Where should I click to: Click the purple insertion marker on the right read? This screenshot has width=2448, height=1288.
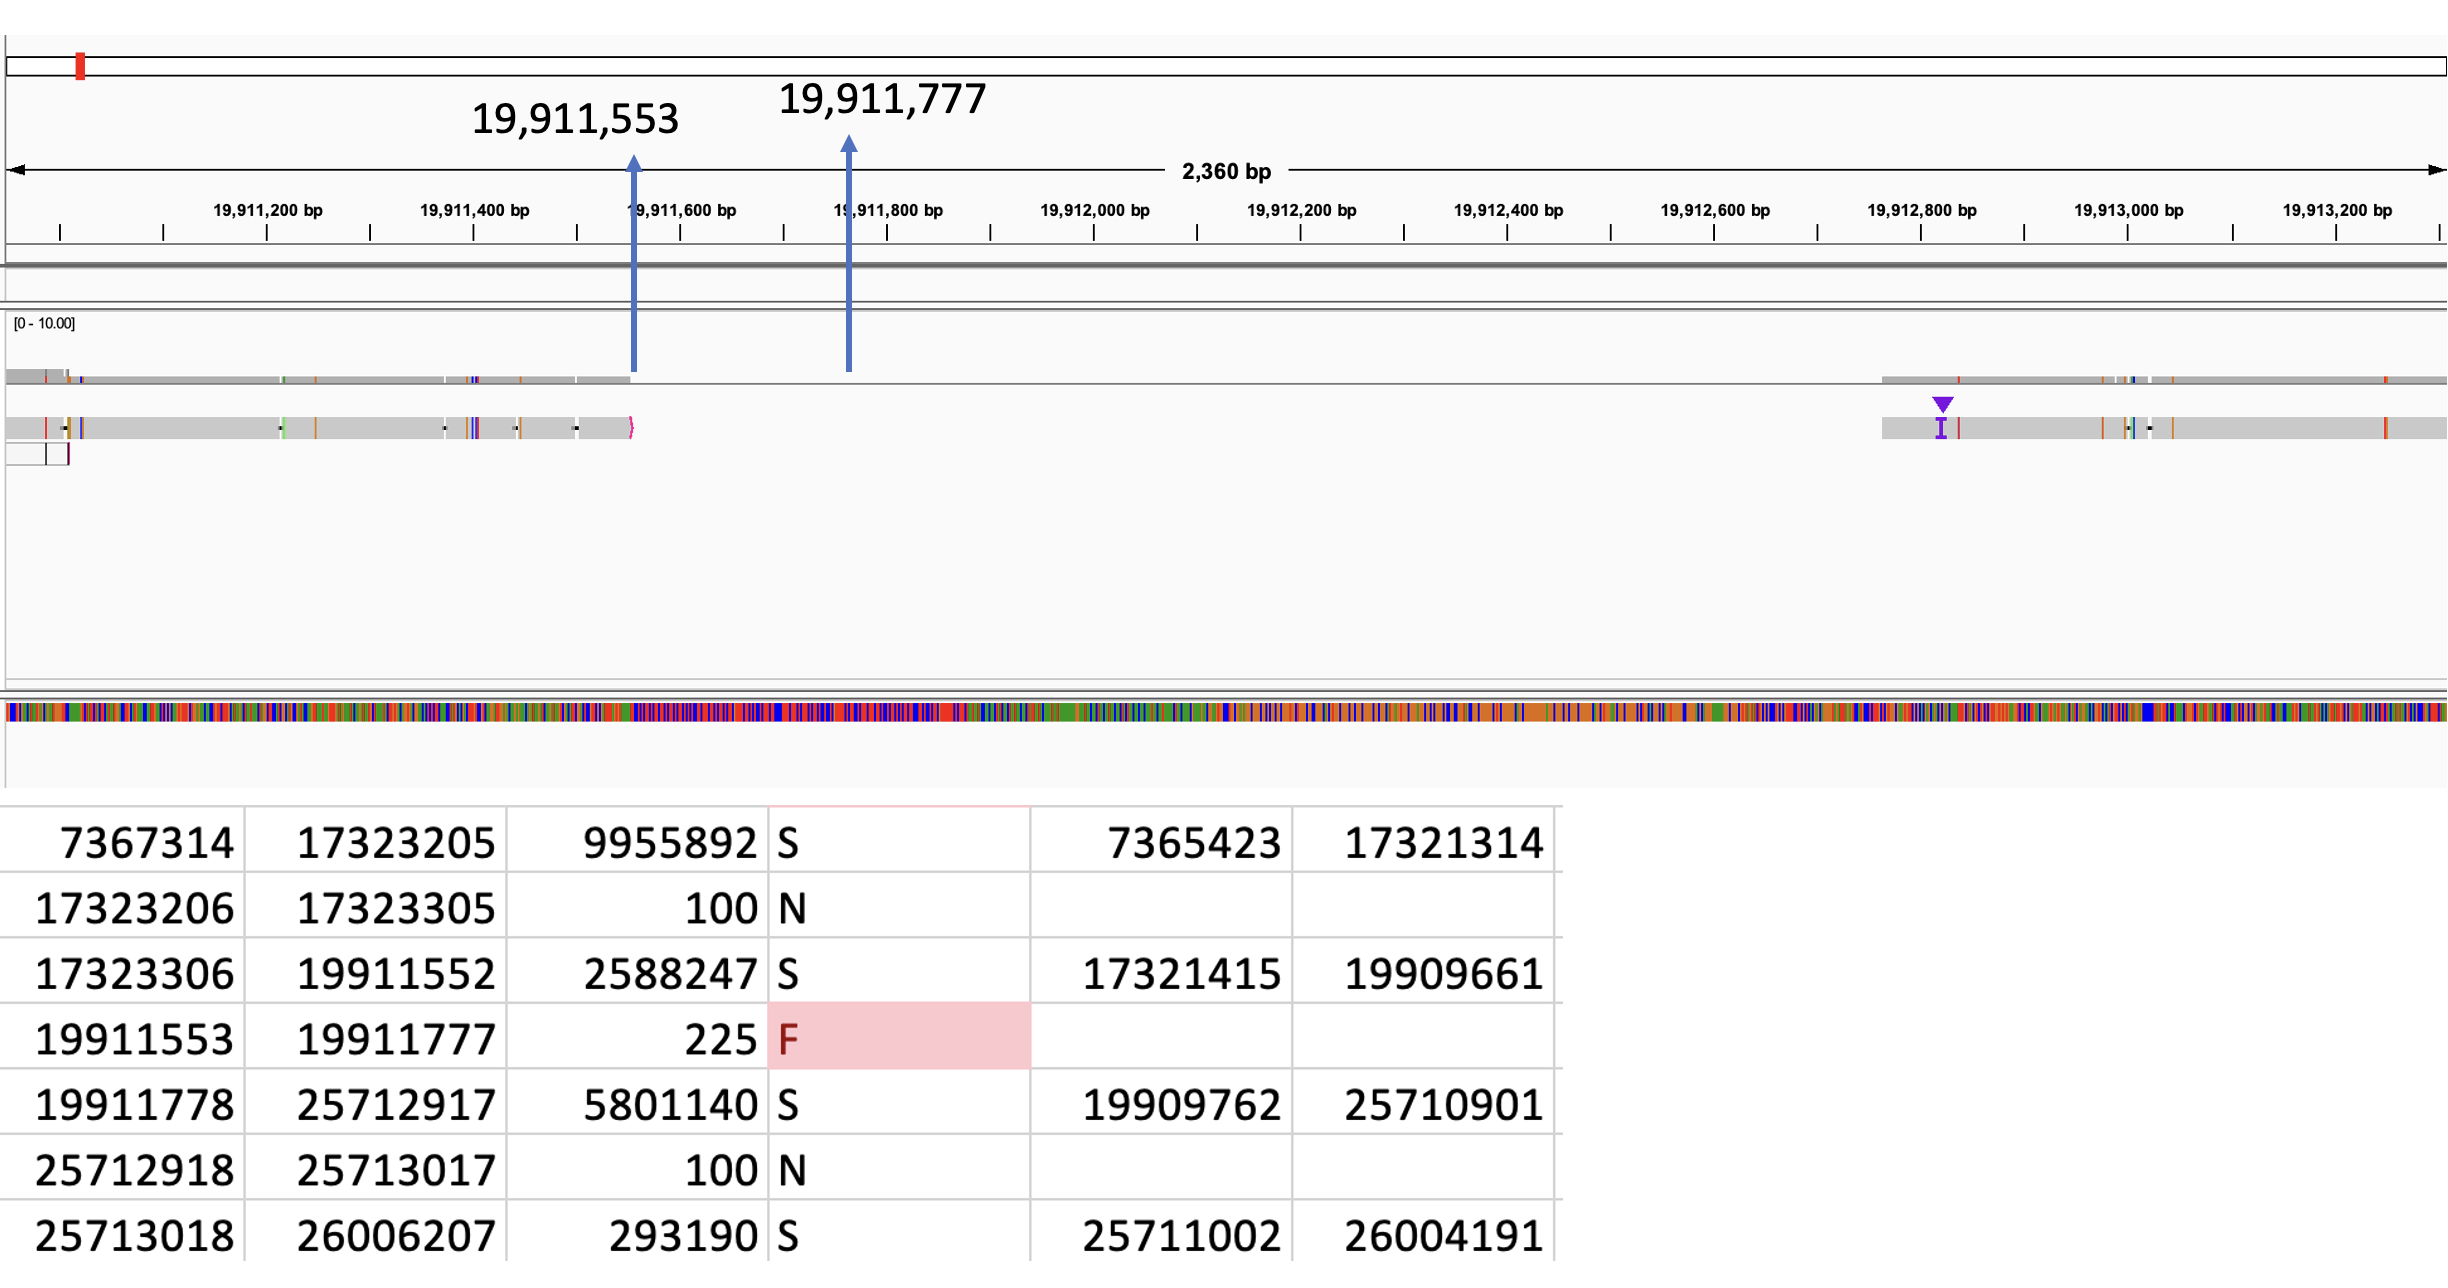[1941, 426]
